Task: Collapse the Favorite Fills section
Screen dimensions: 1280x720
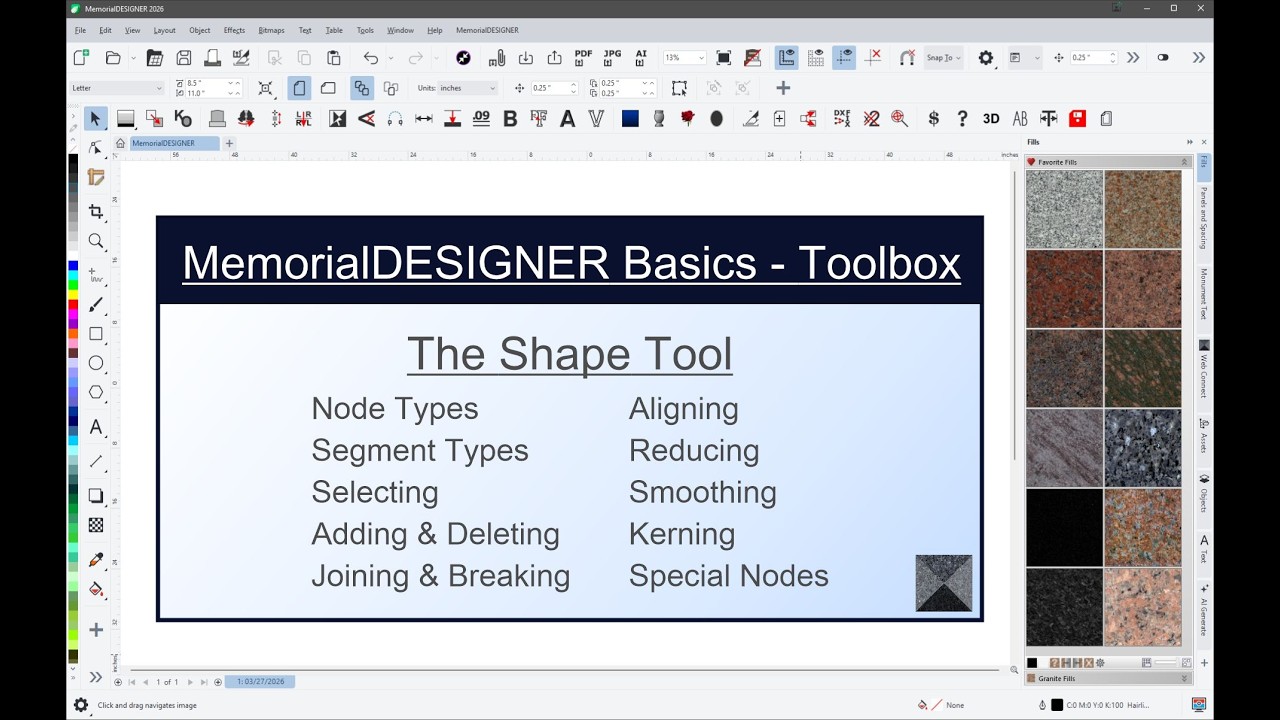Action: (x=1185, y=162)
